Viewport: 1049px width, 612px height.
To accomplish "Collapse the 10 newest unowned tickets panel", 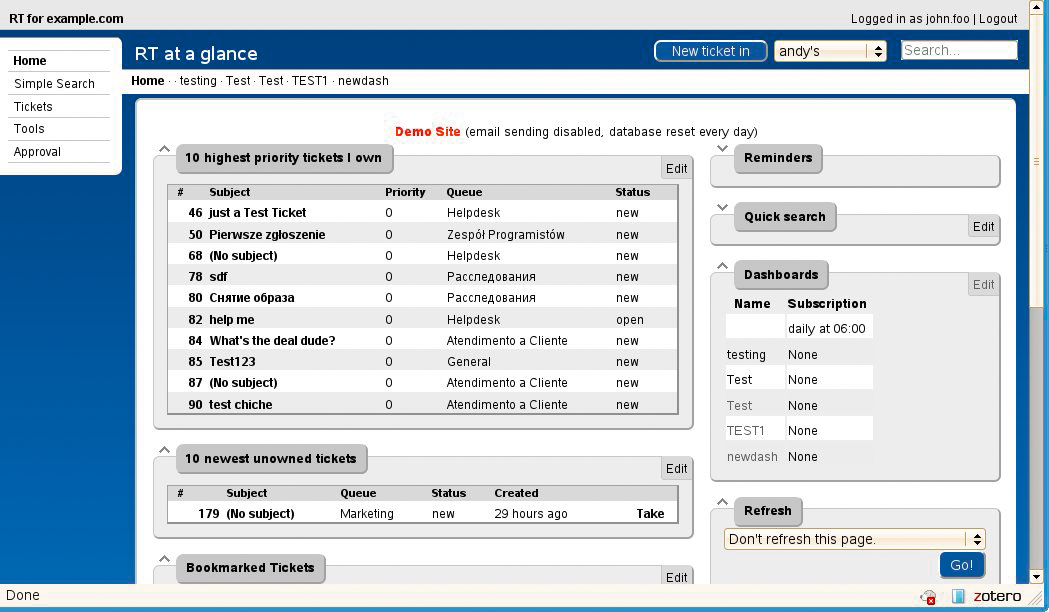I will coord(165,451).
